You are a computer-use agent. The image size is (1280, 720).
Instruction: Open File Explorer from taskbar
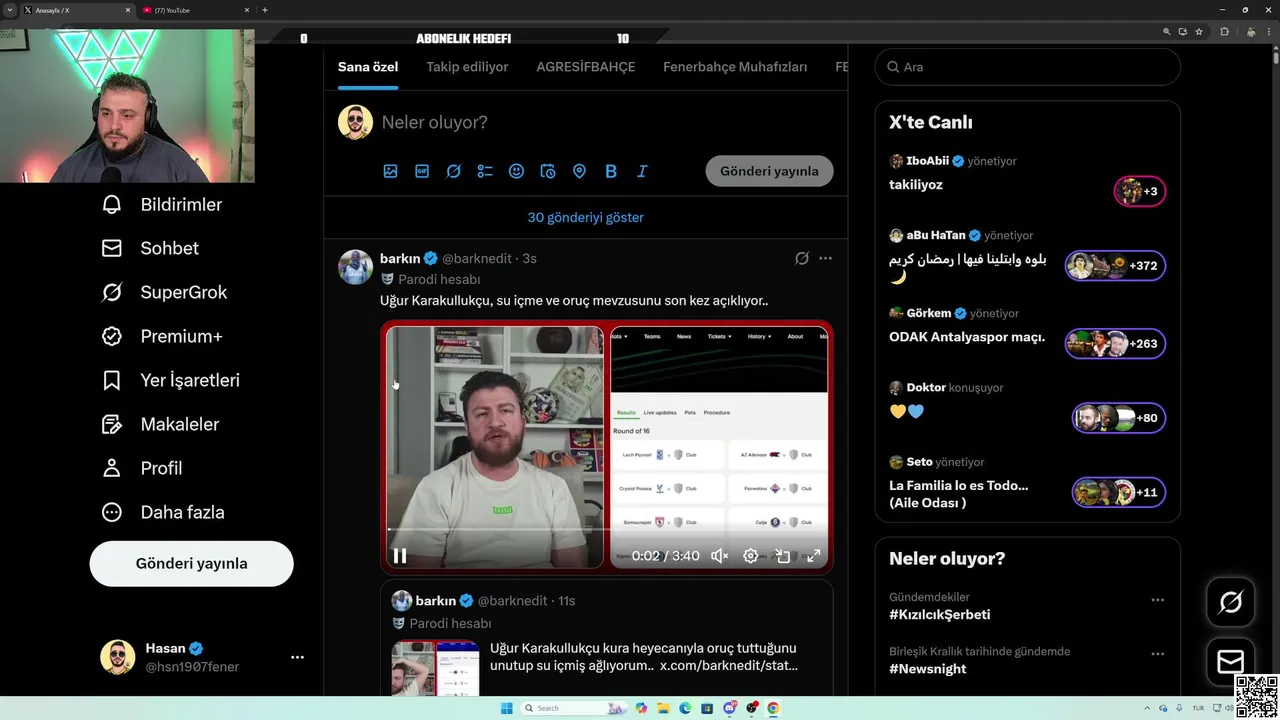pyautogui.click(x=664, y=708)
